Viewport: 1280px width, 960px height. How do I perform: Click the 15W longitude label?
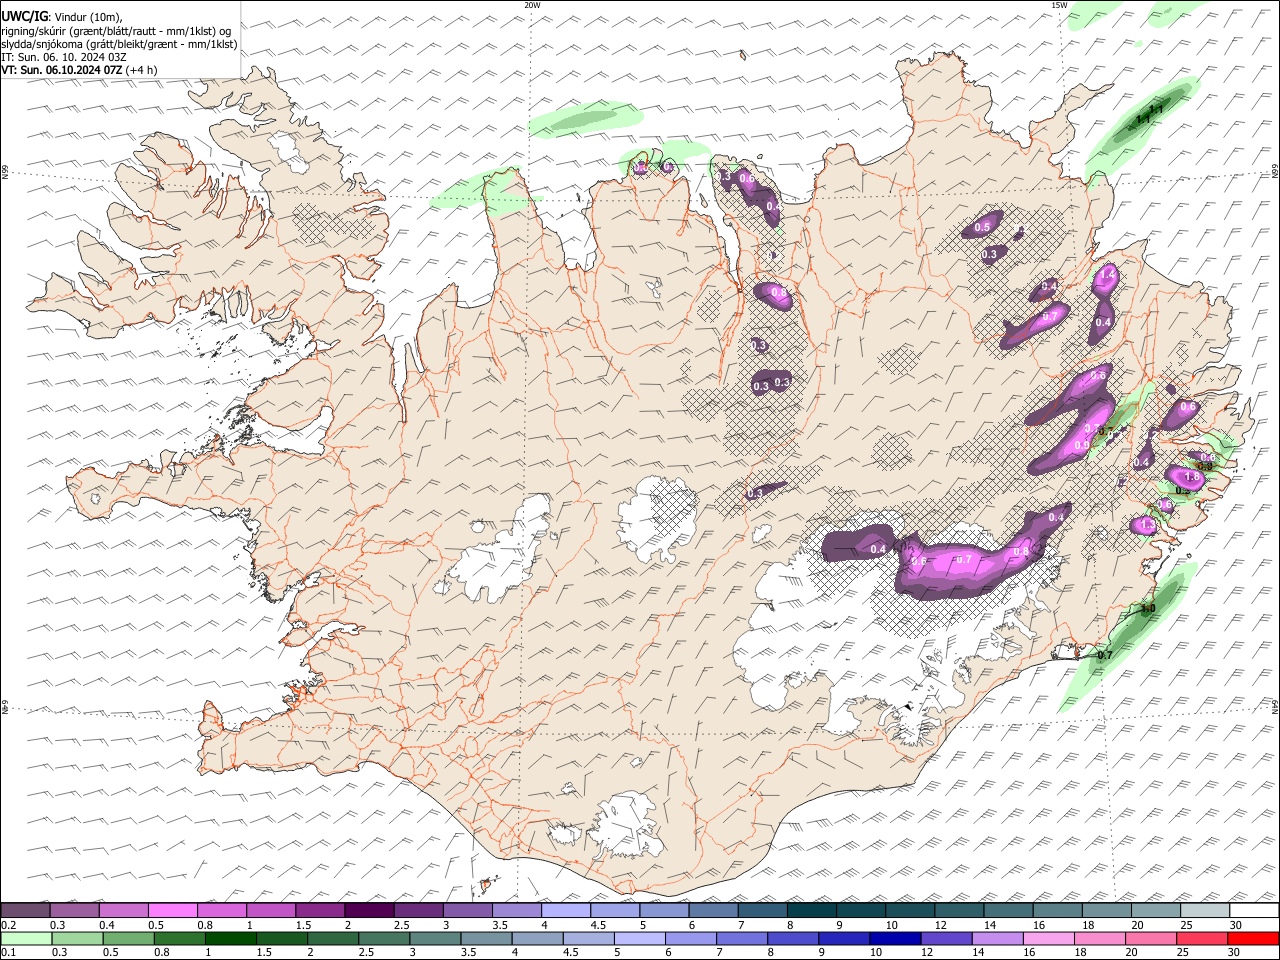click(x=1059, y=5)
